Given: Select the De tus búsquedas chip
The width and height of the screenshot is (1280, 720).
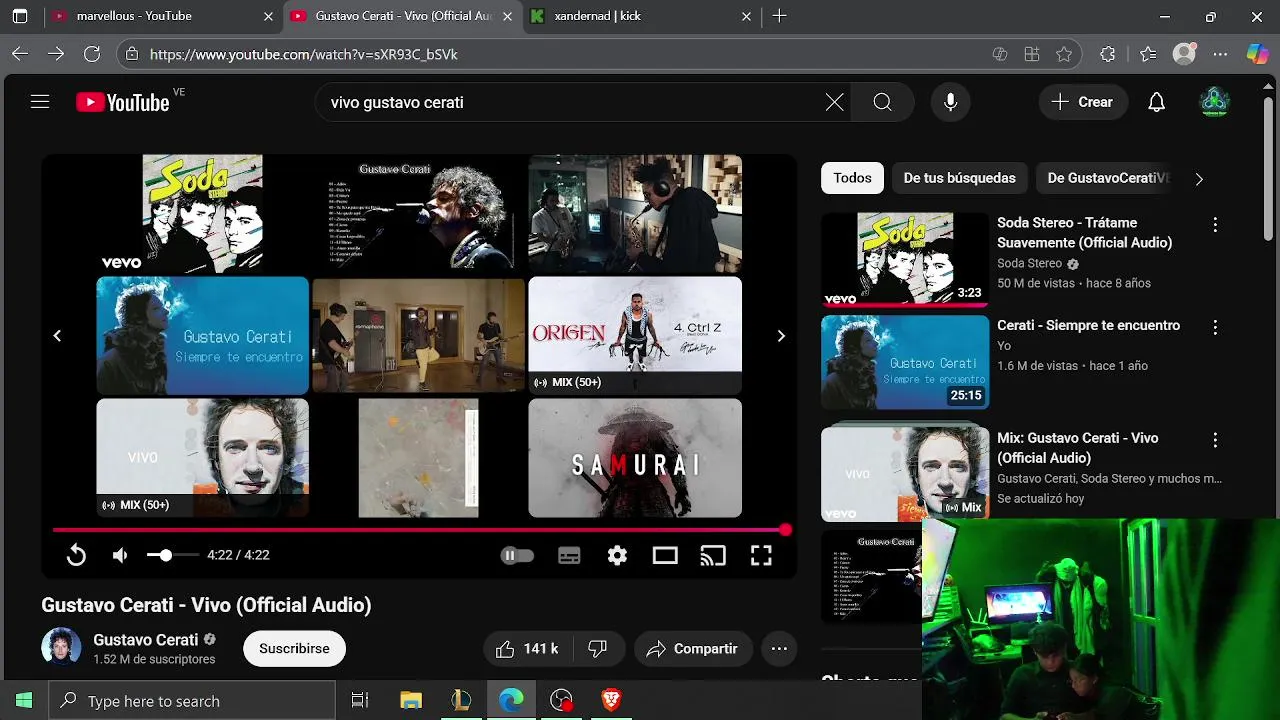Looking at the screenshot, I should pyautogui.click(x=959, y=178).
